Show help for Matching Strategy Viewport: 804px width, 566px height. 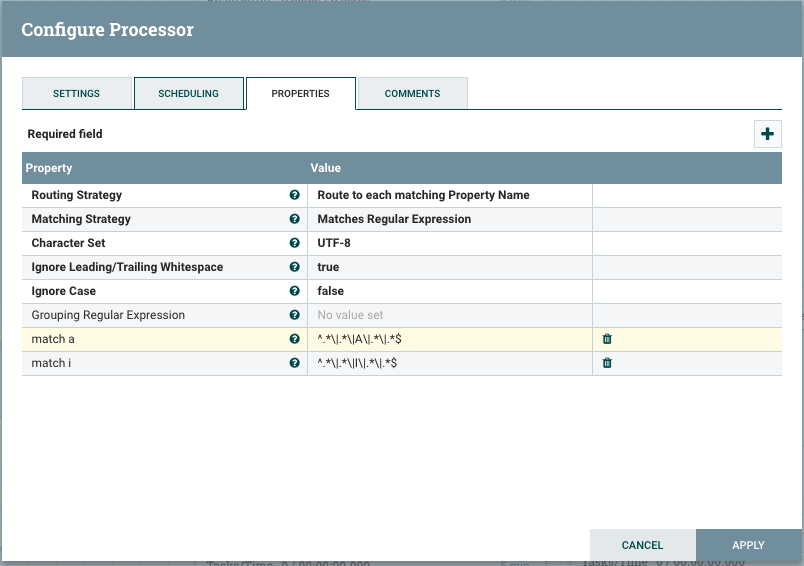pos(294,219)
